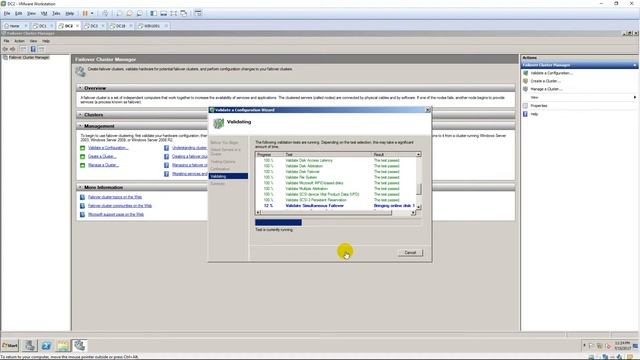Click the test list scroll-up arrow
640x360 pixels.
click(x=418, y=154)
